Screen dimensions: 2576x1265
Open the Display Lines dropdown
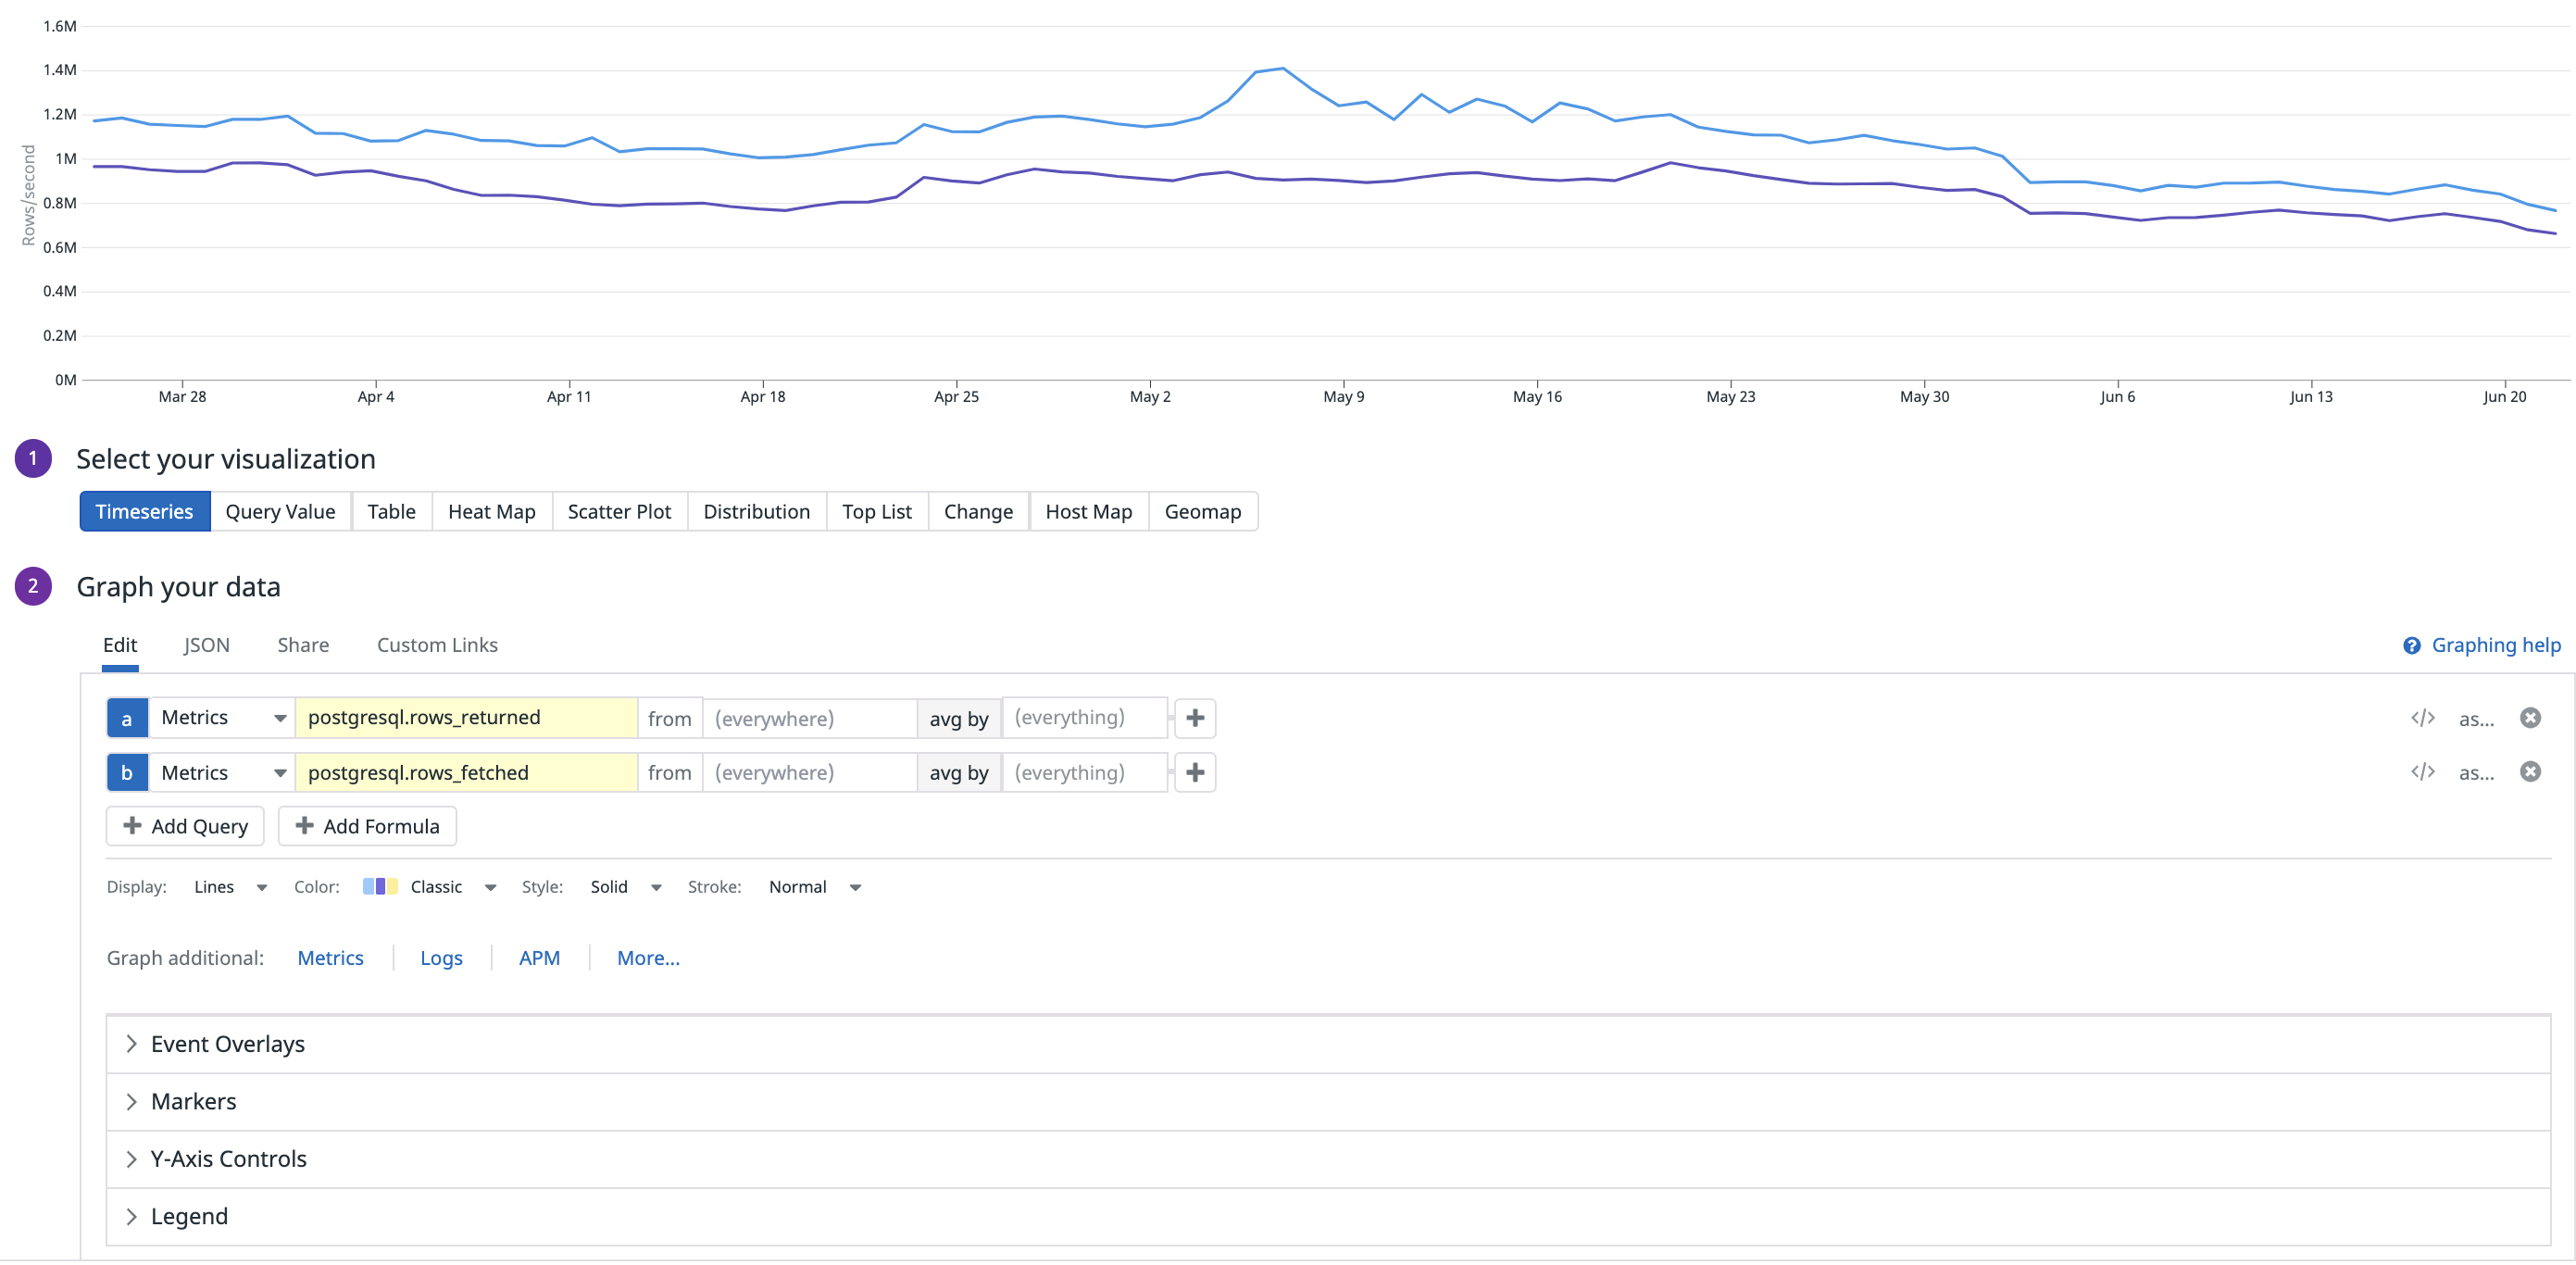pos(230,887)
